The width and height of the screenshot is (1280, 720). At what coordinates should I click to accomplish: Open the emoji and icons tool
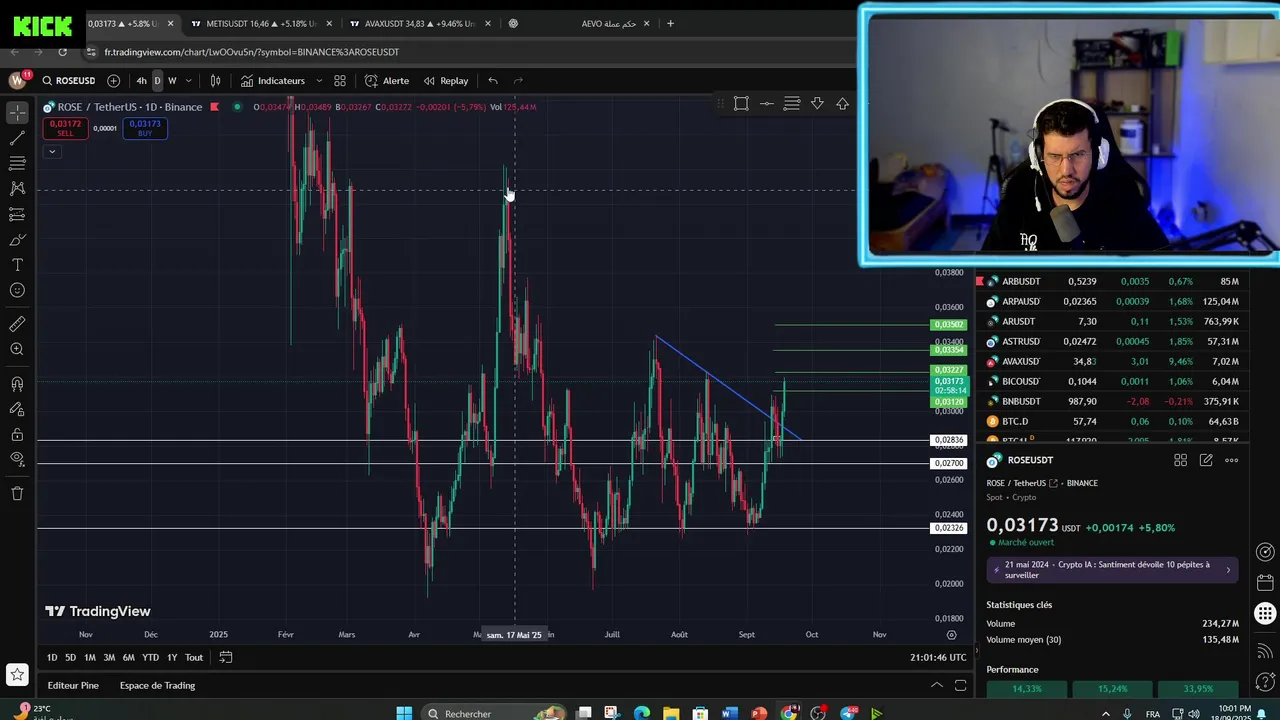pyautogui.click(x=17, y=290)
